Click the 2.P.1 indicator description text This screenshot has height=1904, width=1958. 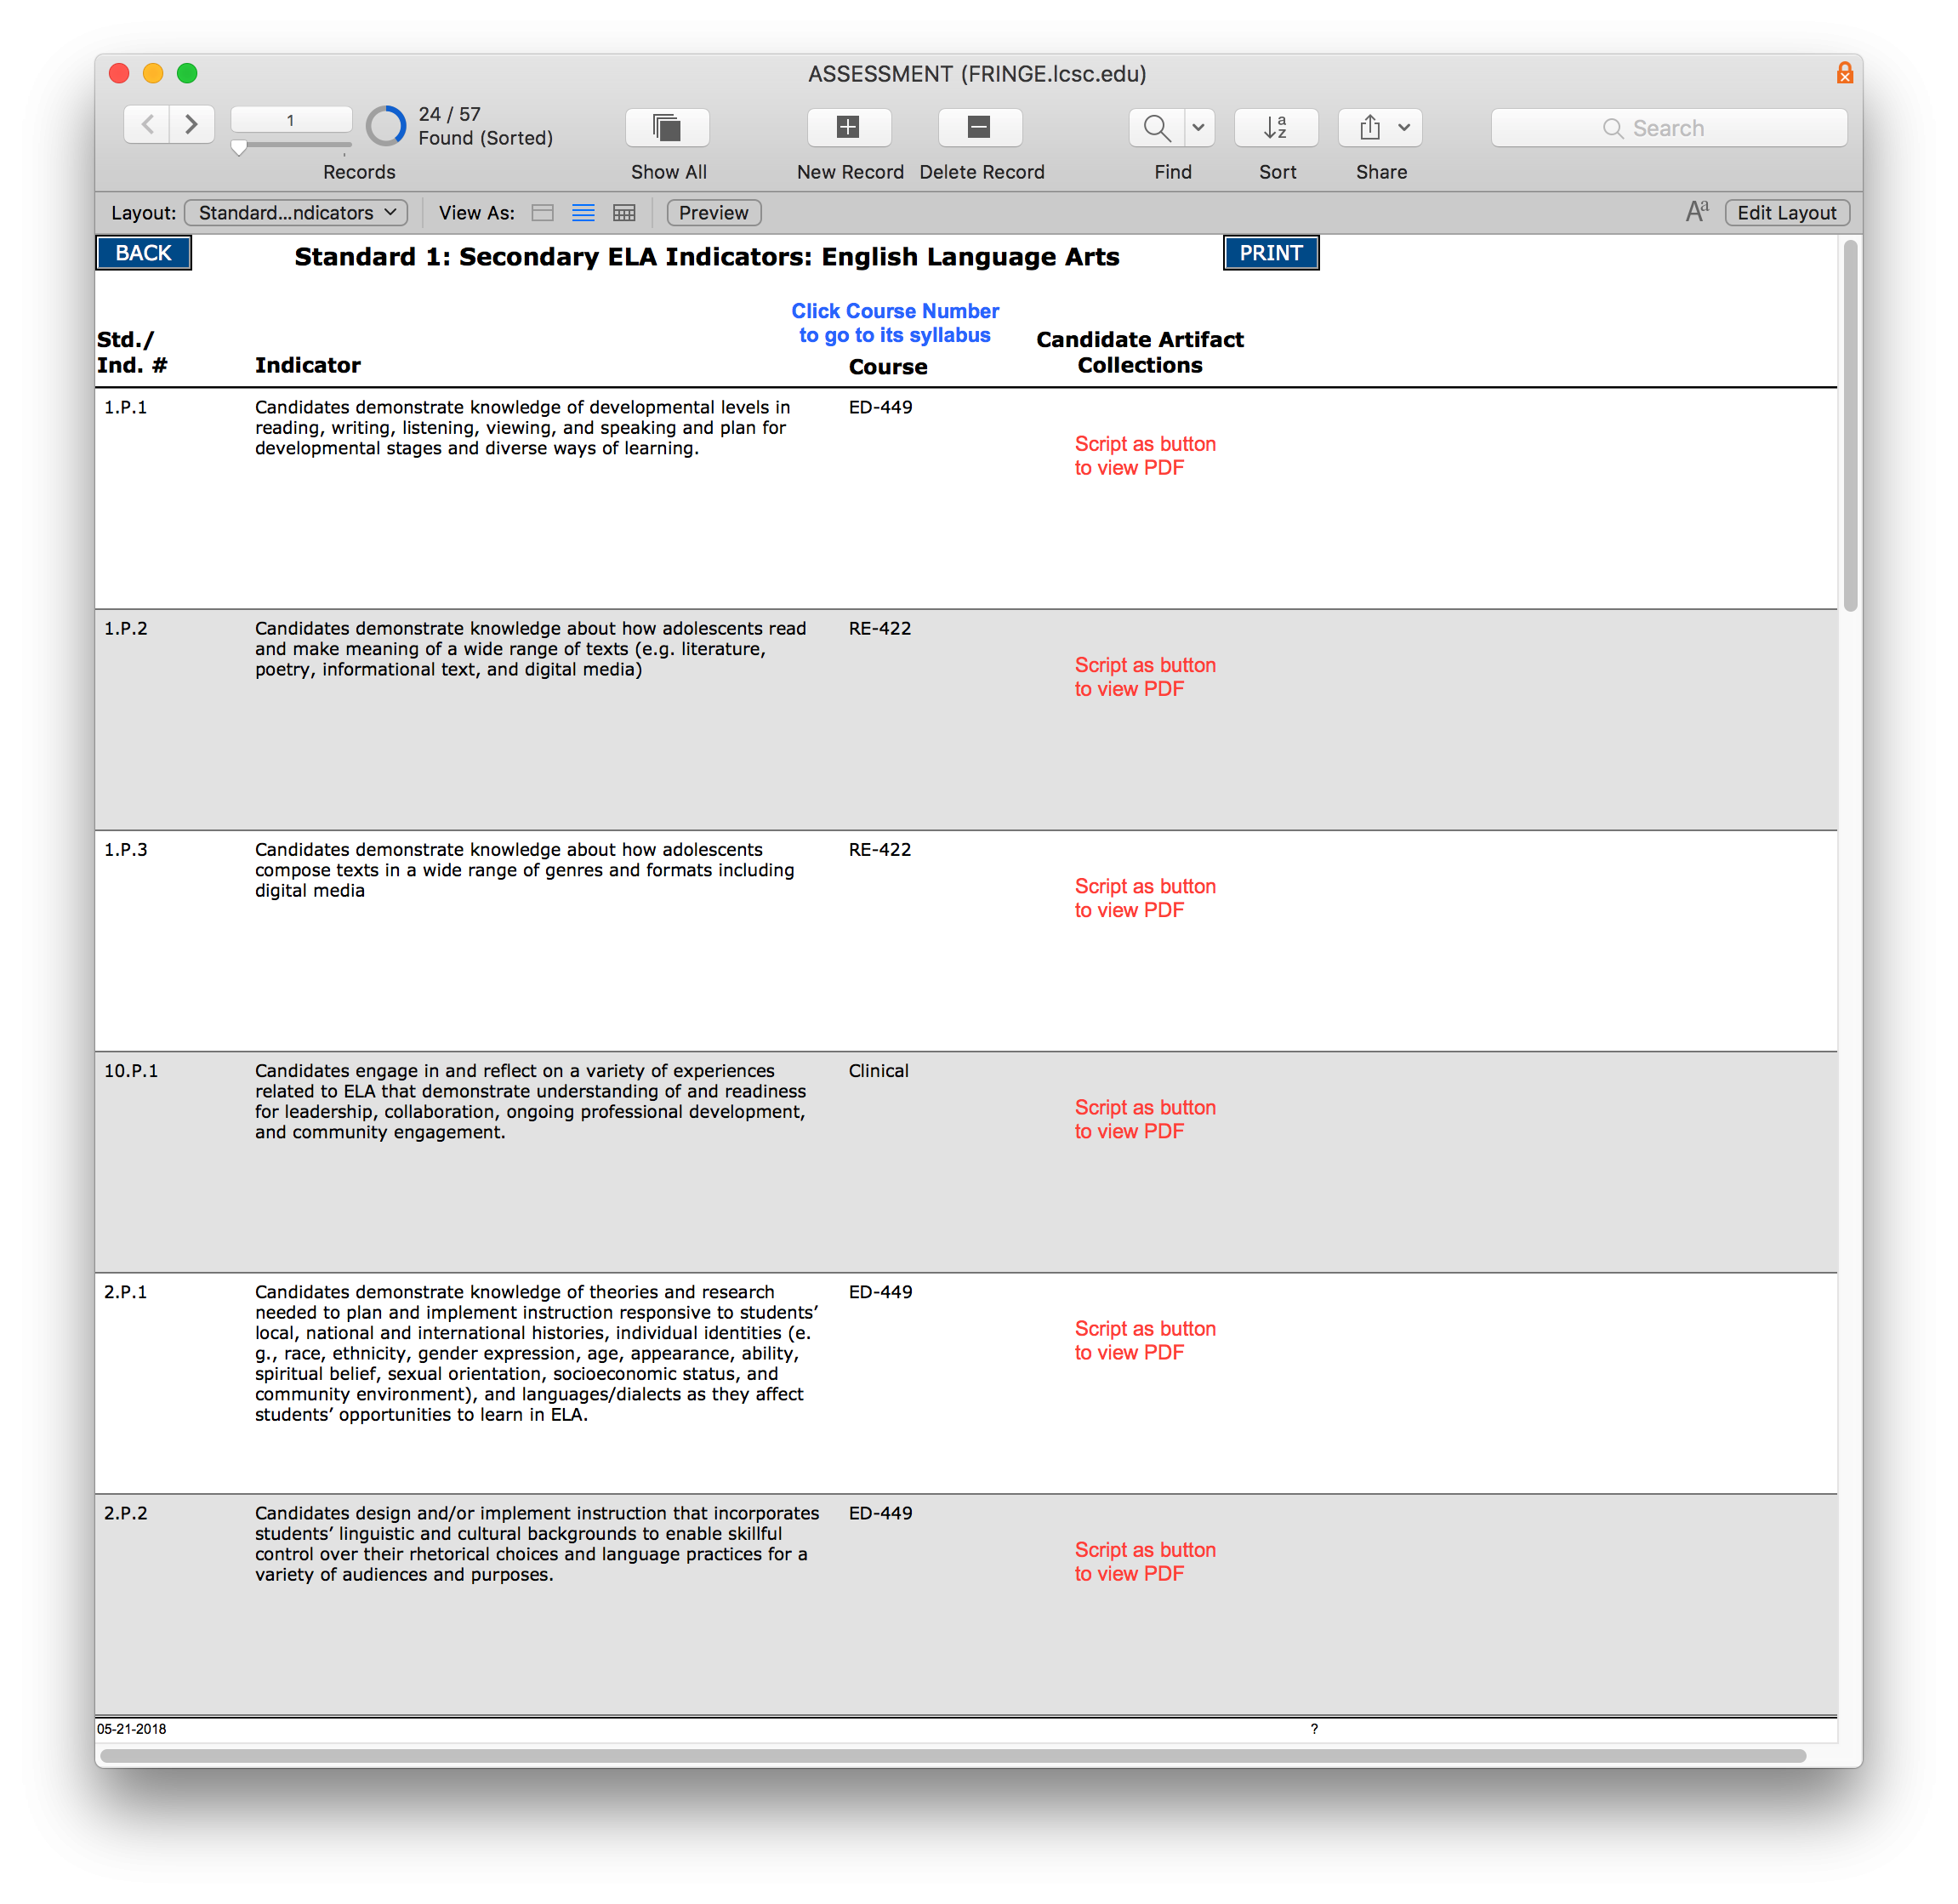click(x=536, y=1352)
